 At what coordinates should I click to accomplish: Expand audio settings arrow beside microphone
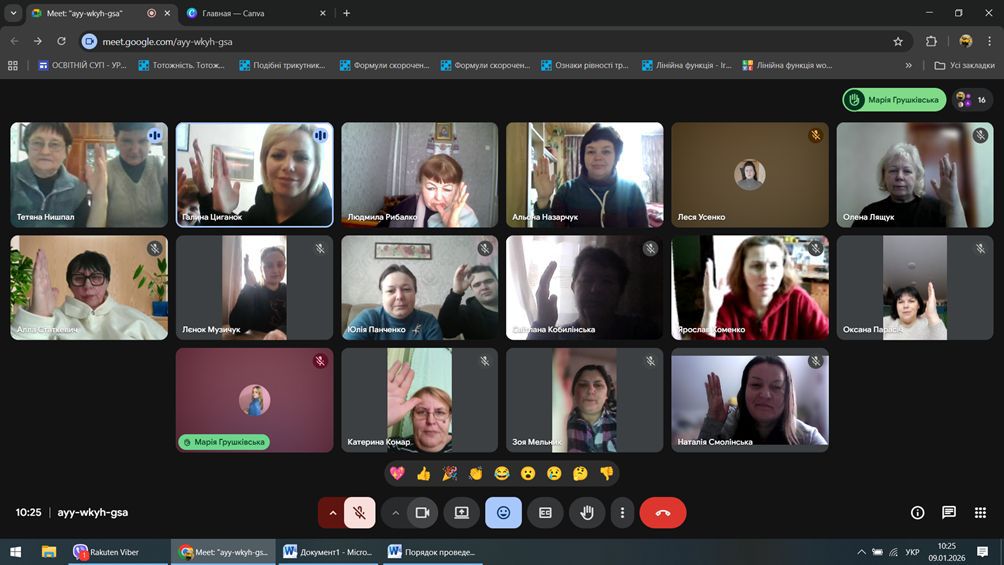[x=333, y=512]
